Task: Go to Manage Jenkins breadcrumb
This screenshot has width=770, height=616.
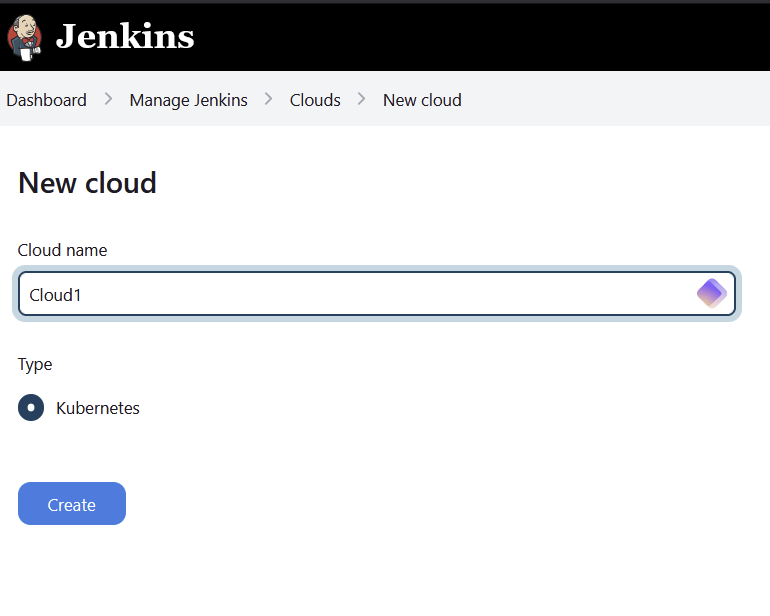Action: [x=188, y=100]
